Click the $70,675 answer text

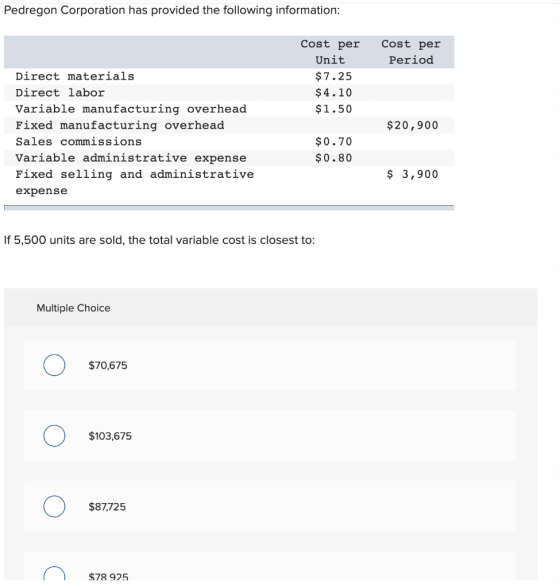point(108,365)
